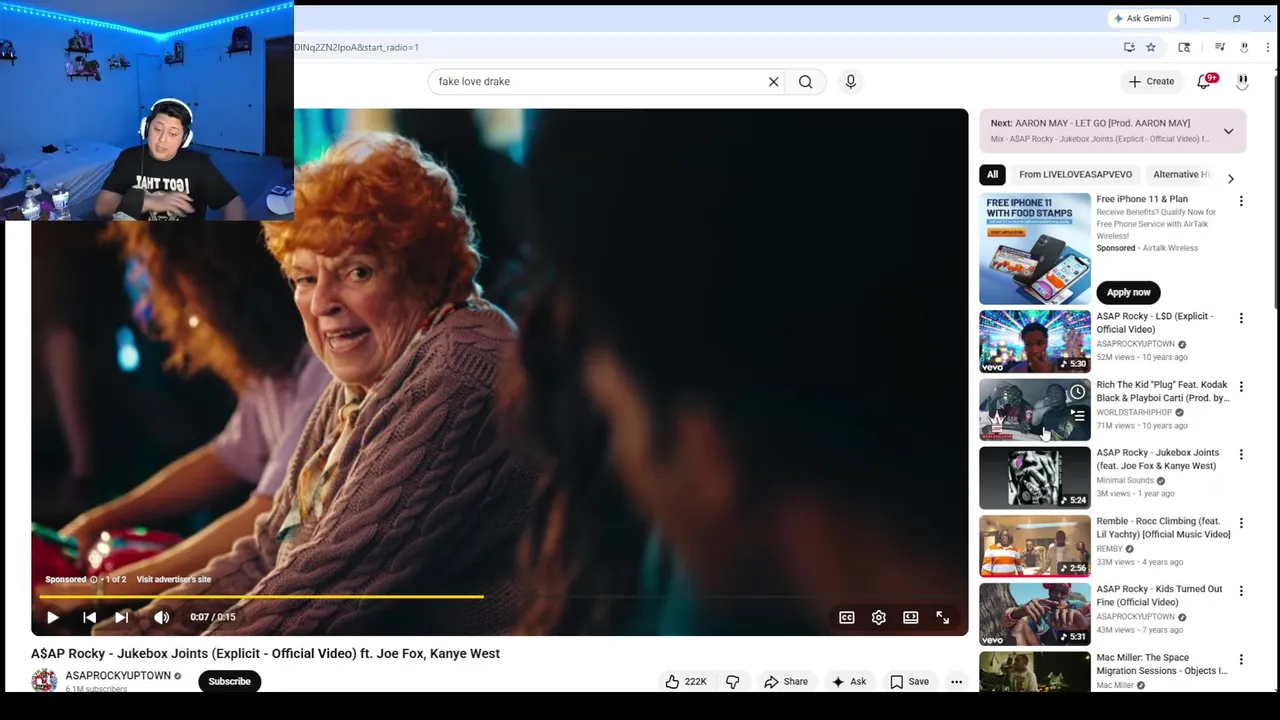Click the Ask button below the video
The width and height of the screenshot is (1280, 720).
[849, 681]
